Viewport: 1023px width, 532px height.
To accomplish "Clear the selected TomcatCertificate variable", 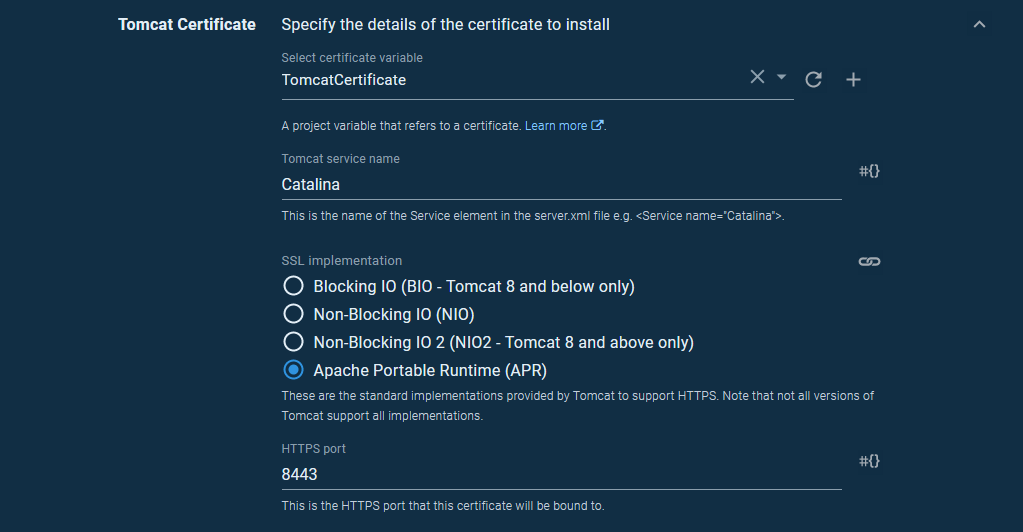I will (x=757, y=78).
